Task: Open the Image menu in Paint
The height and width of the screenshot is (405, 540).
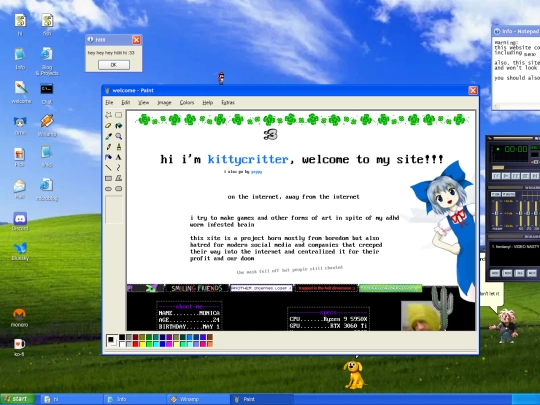Action: point(164,103)
